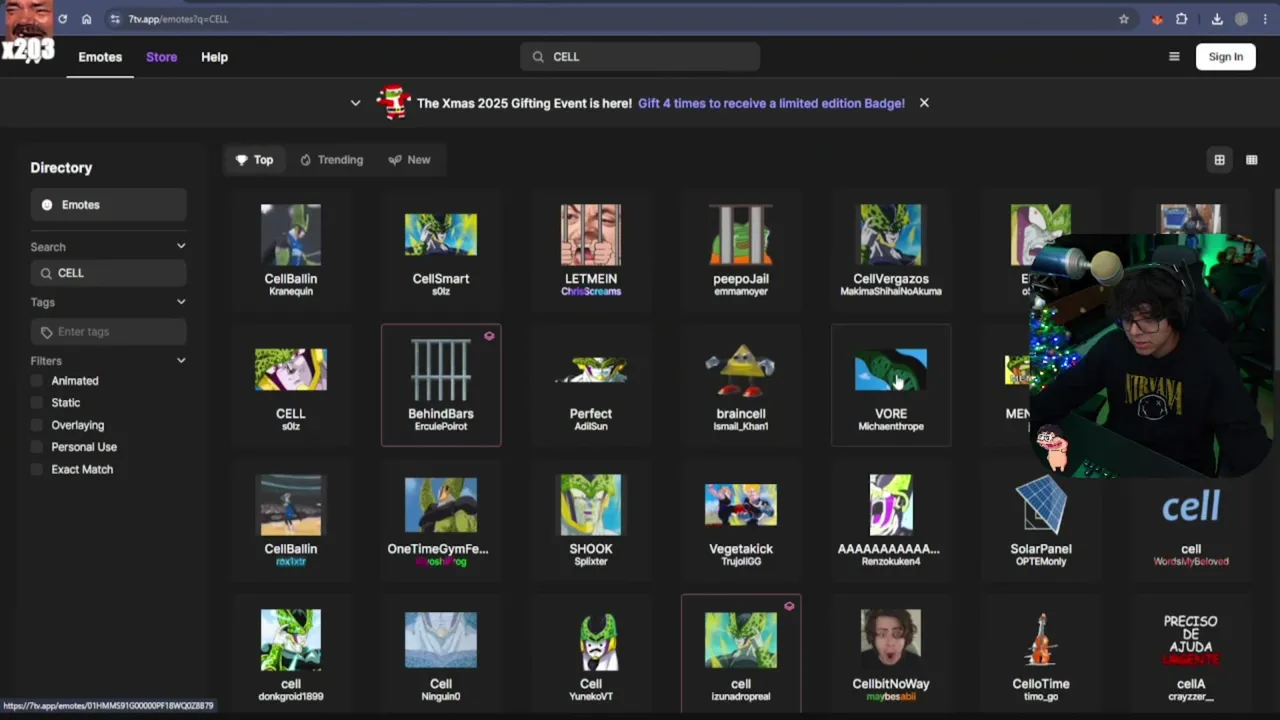The image size is (1280, 720).
Task: Open creator Michaenthrope profile link
Action: (x=891, y=427)
